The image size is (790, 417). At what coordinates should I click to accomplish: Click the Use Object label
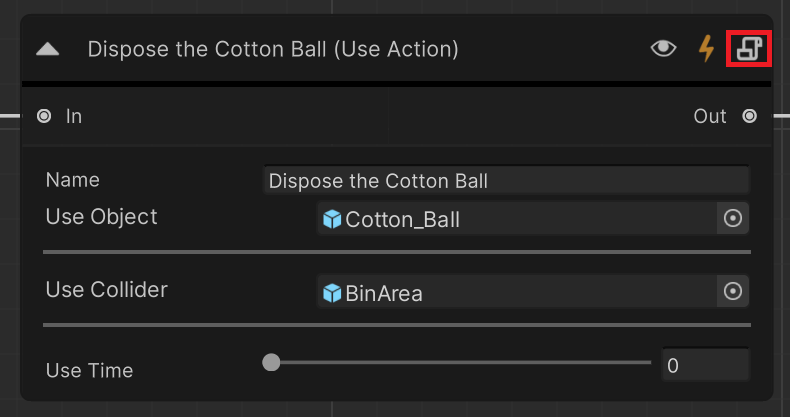tap(101, 217)
